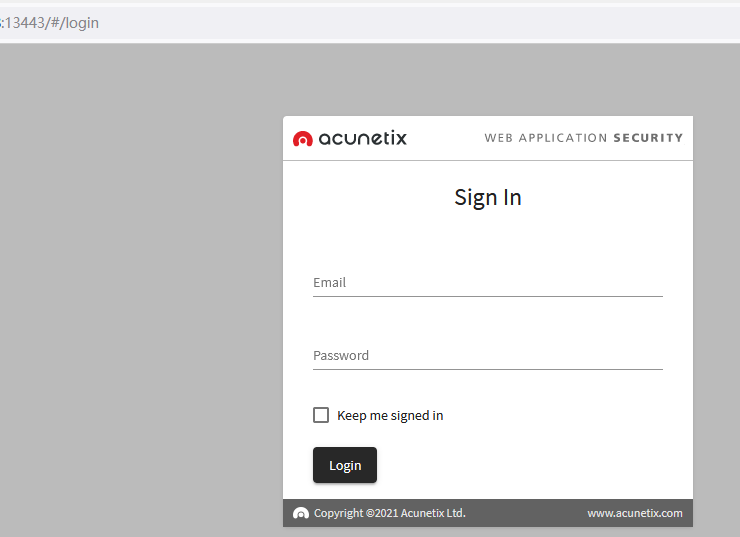Click the white Acunetix icon in the footer
Screen dimensions: 740x537
tap(301, 513)
